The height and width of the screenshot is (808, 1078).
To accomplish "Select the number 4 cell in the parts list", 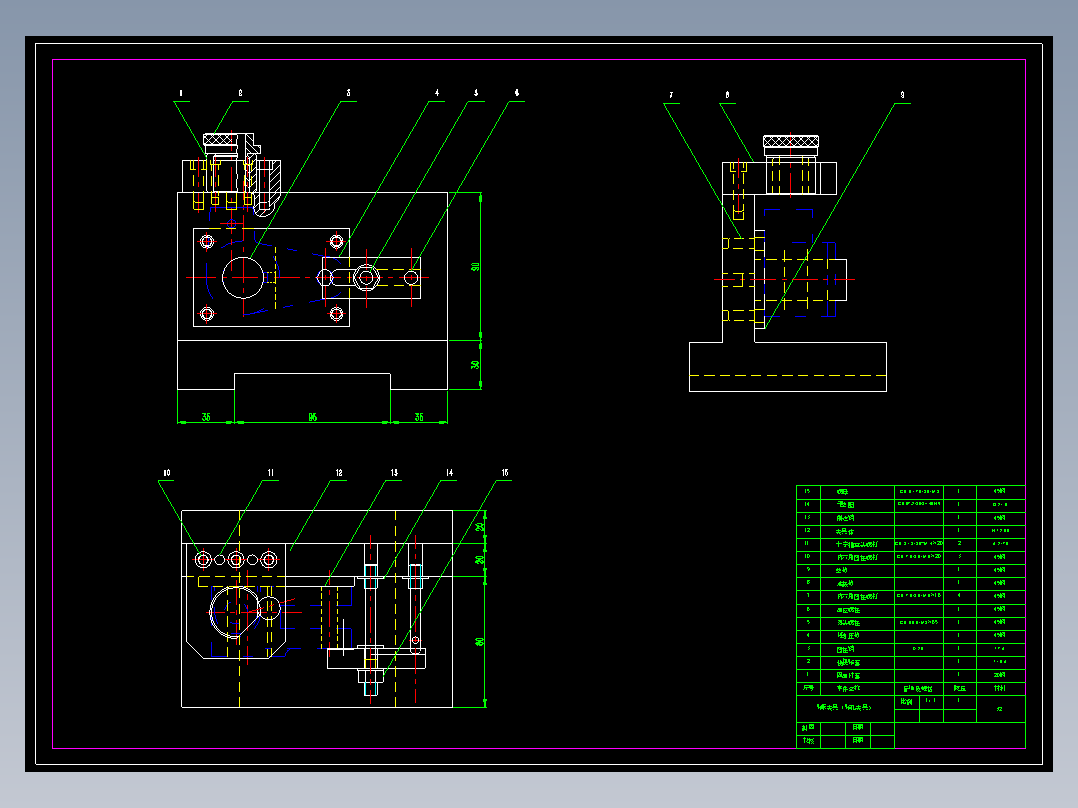I will (808, 635).
